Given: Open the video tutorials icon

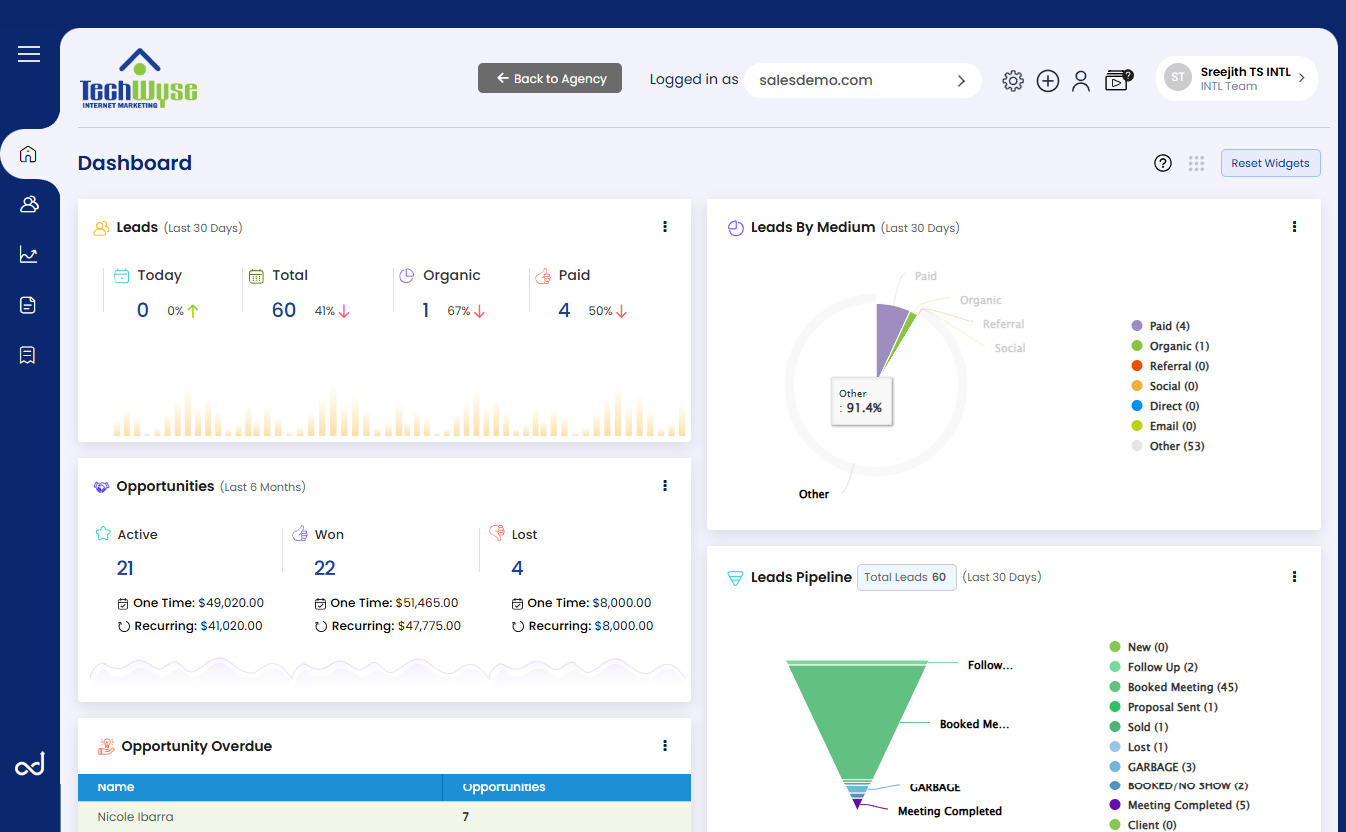Looking at the screenshot, I should [x=1117, y=81].
